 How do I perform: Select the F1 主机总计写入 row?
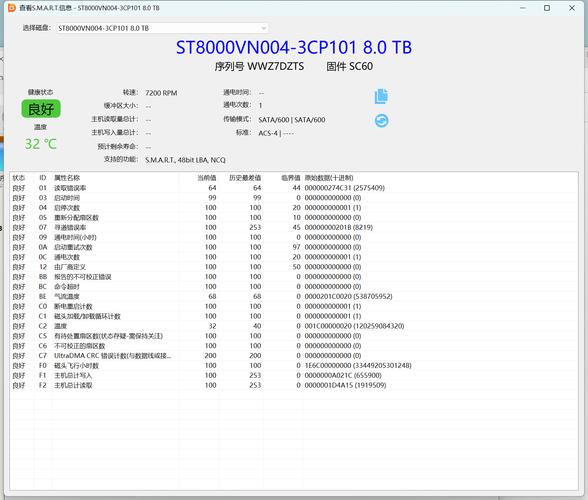294,375
